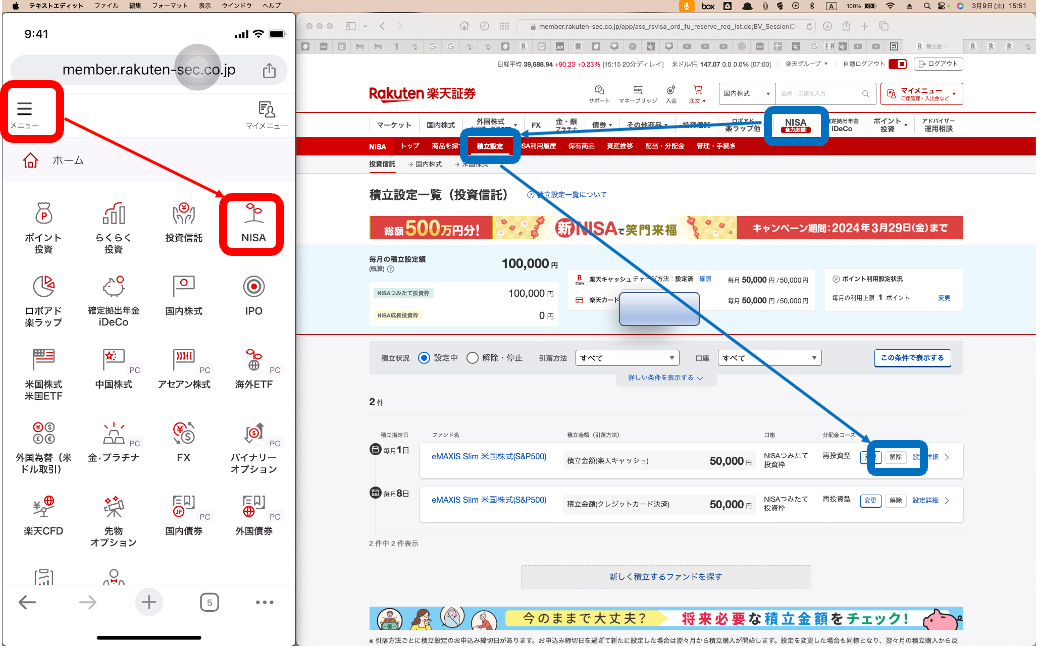Click 解除 for the 毎月1日 fund row
The image size is (1042, 652).
pos(895,457)
